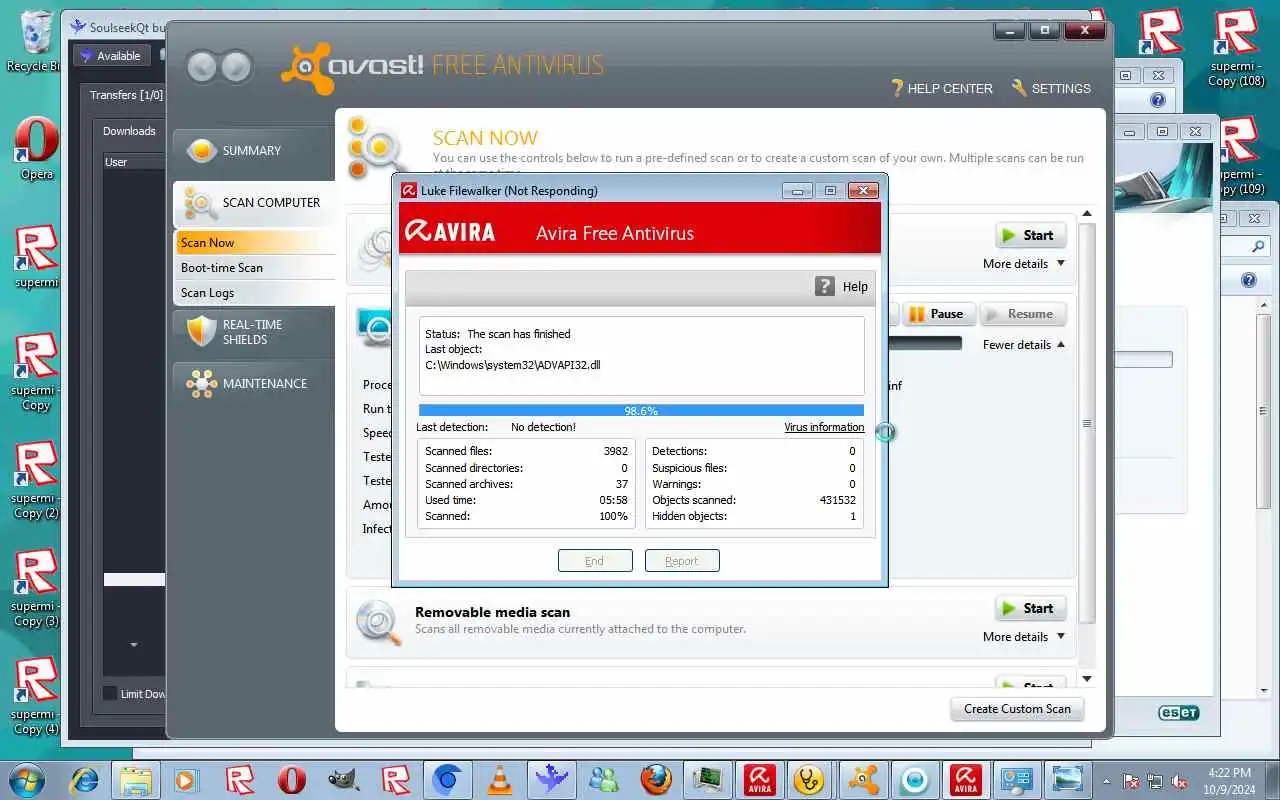
Task: Open Internet Explorer from taskbar
Action: coord(82,780)
